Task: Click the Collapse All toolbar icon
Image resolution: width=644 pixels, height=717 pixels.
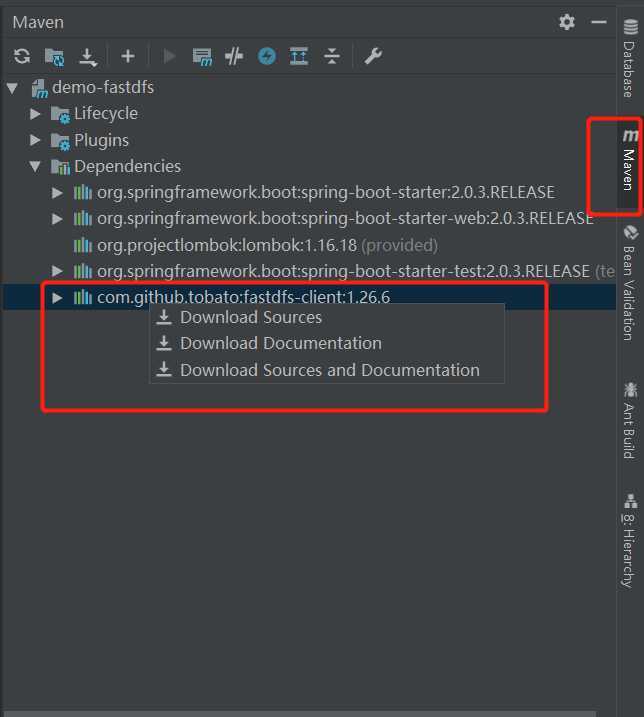Action: (332, 56)
